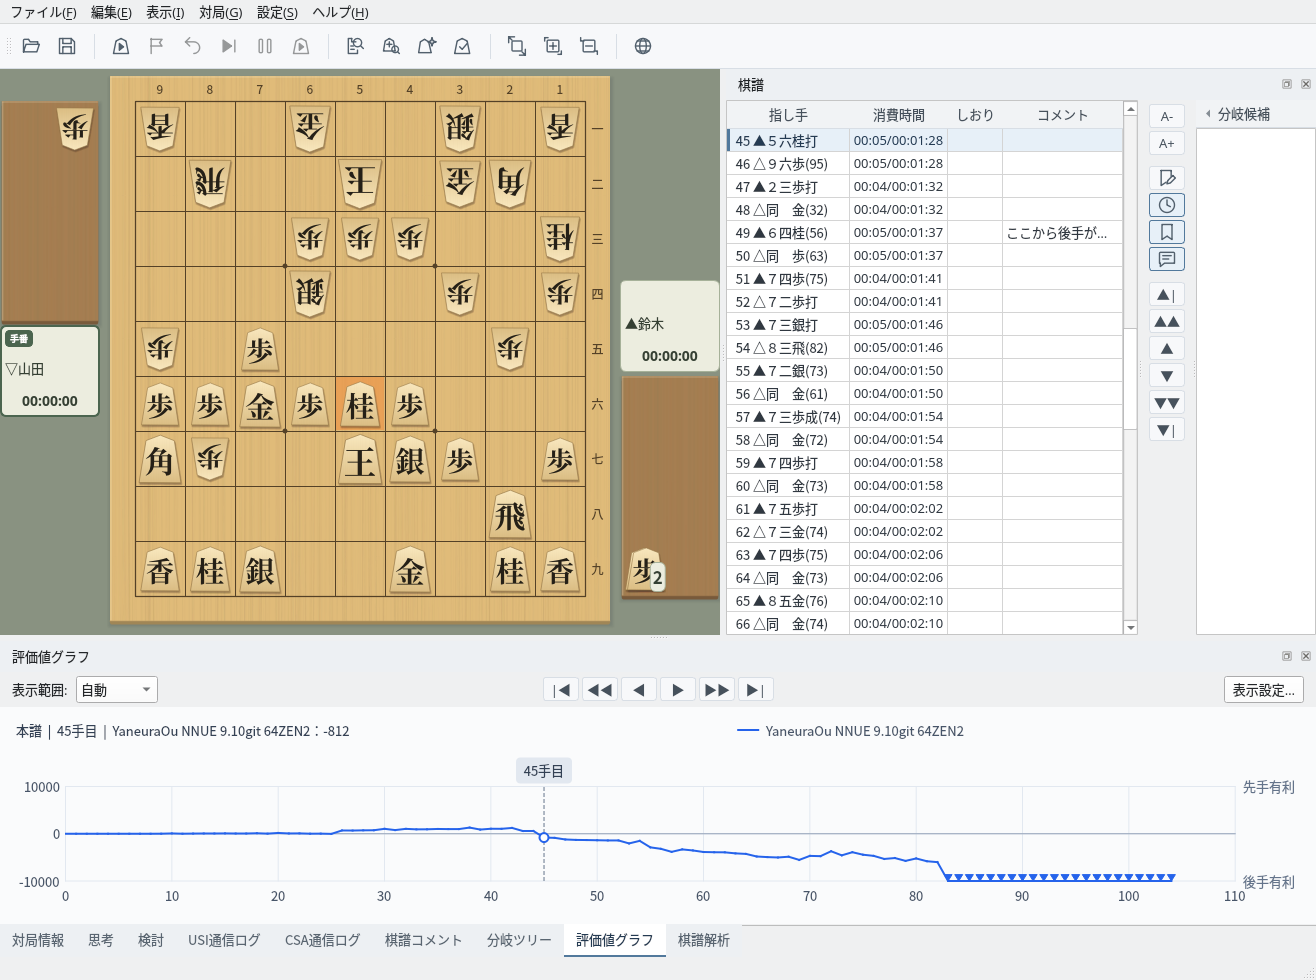Open a kifu file with the folder icon
The height and width of the screenshot is (980, 1316).
31,46
